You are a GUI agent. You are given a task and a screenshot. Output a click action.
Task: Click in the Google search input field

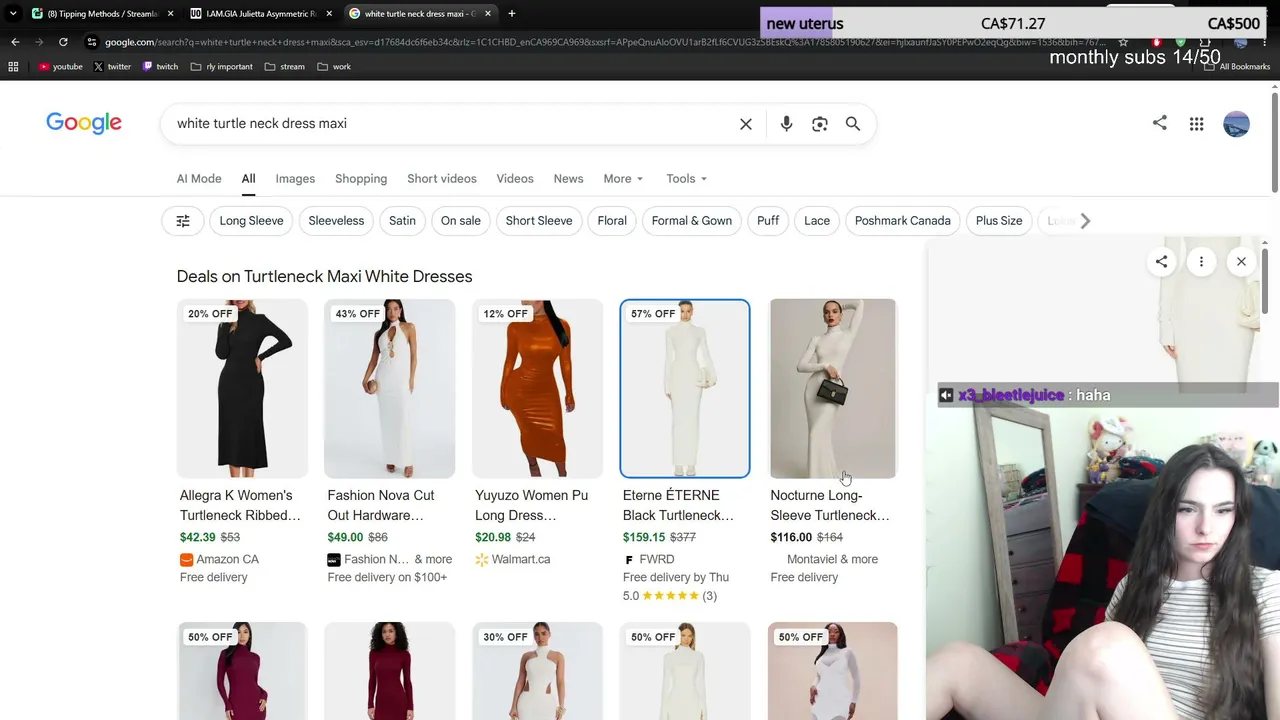click(450, 124)
